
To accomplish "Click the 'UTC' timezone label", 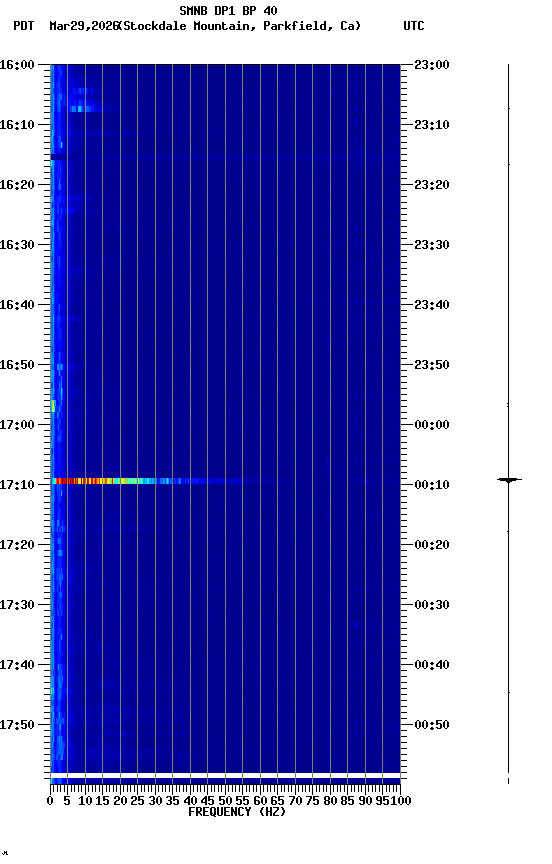I will (x=414, y=26).
